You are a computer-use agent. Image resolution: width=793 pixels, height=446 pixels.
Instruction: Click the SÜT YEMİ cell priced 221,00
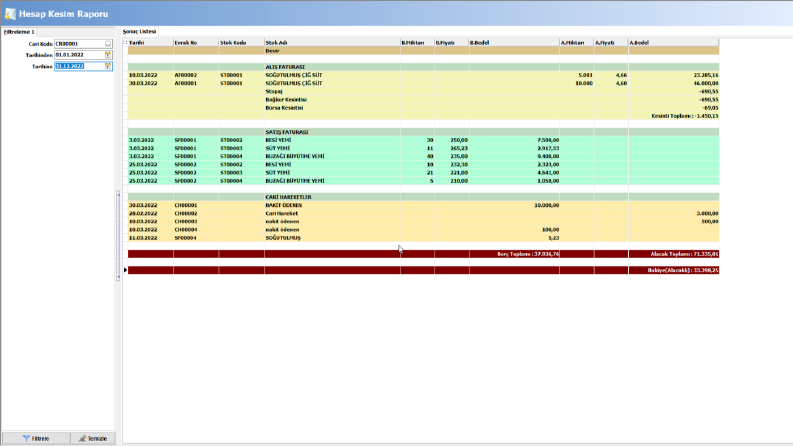click(x=332, y=172)
